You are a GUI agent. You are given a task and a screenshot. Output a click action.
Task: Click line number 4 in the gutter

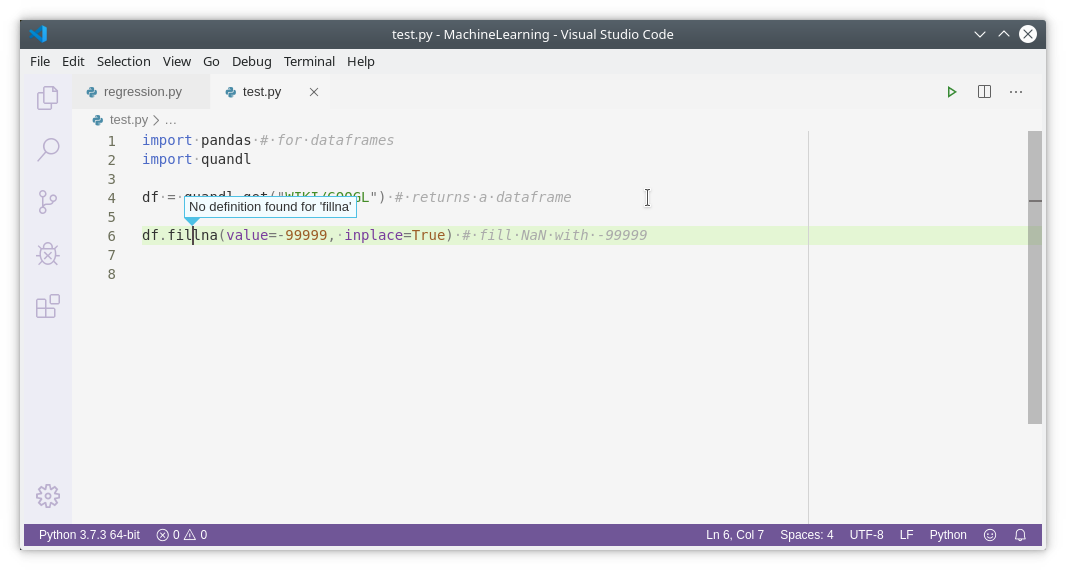coord(111,198)
